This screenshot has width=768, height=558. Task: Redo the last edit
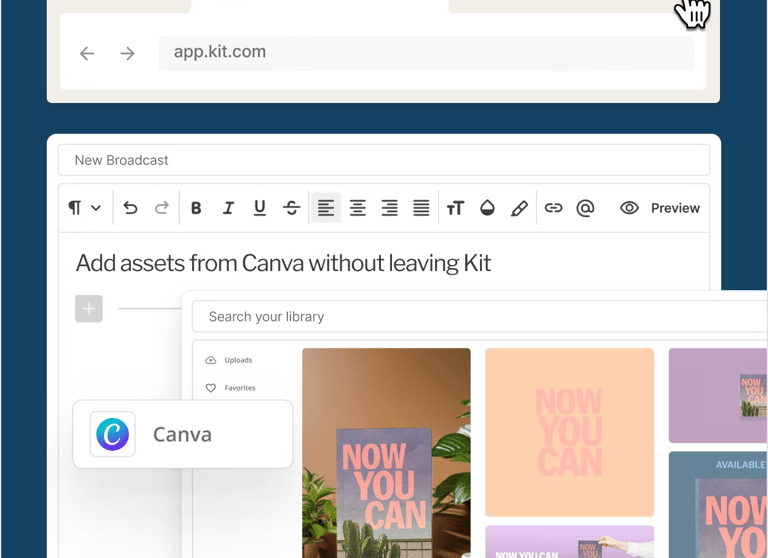pyautogui.click(x=162, y=208)
